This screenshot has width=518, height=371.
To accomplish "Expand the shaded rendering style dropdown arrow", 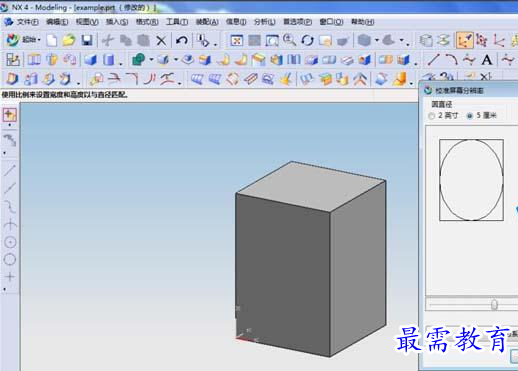I will pos(377,41).
